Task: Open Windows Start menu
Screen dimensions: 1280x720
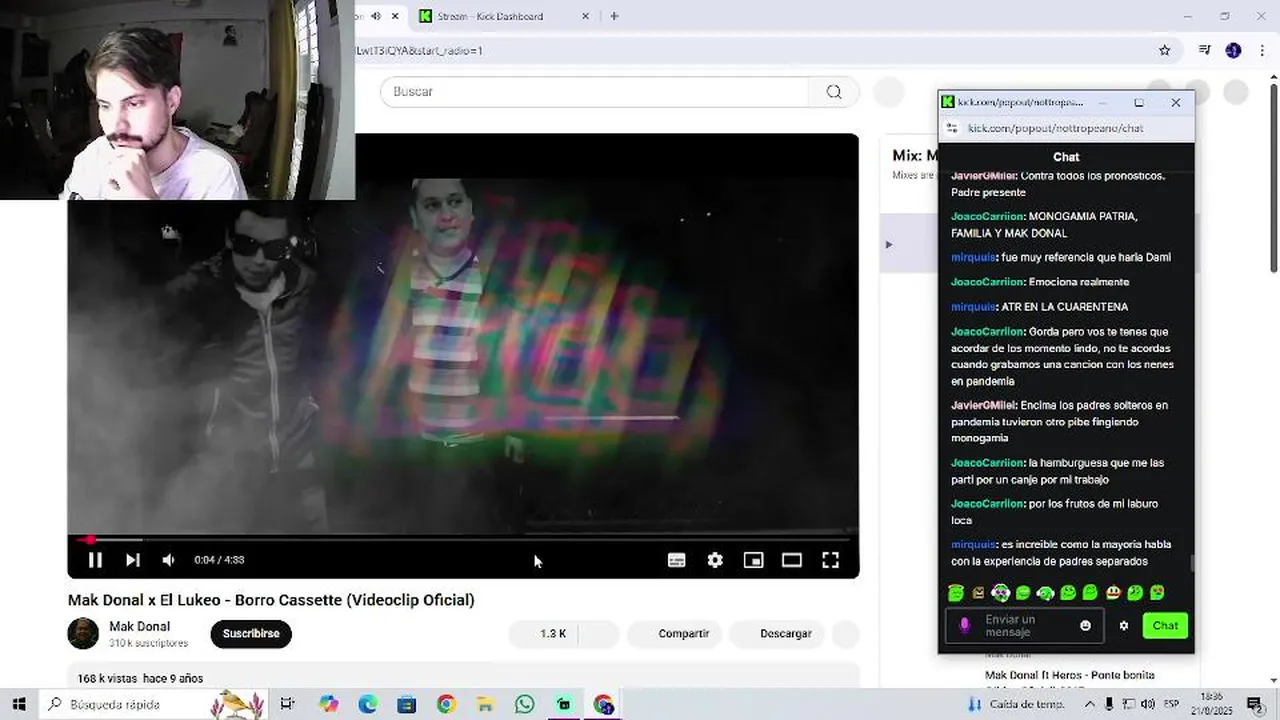Action: coord(19,704)
